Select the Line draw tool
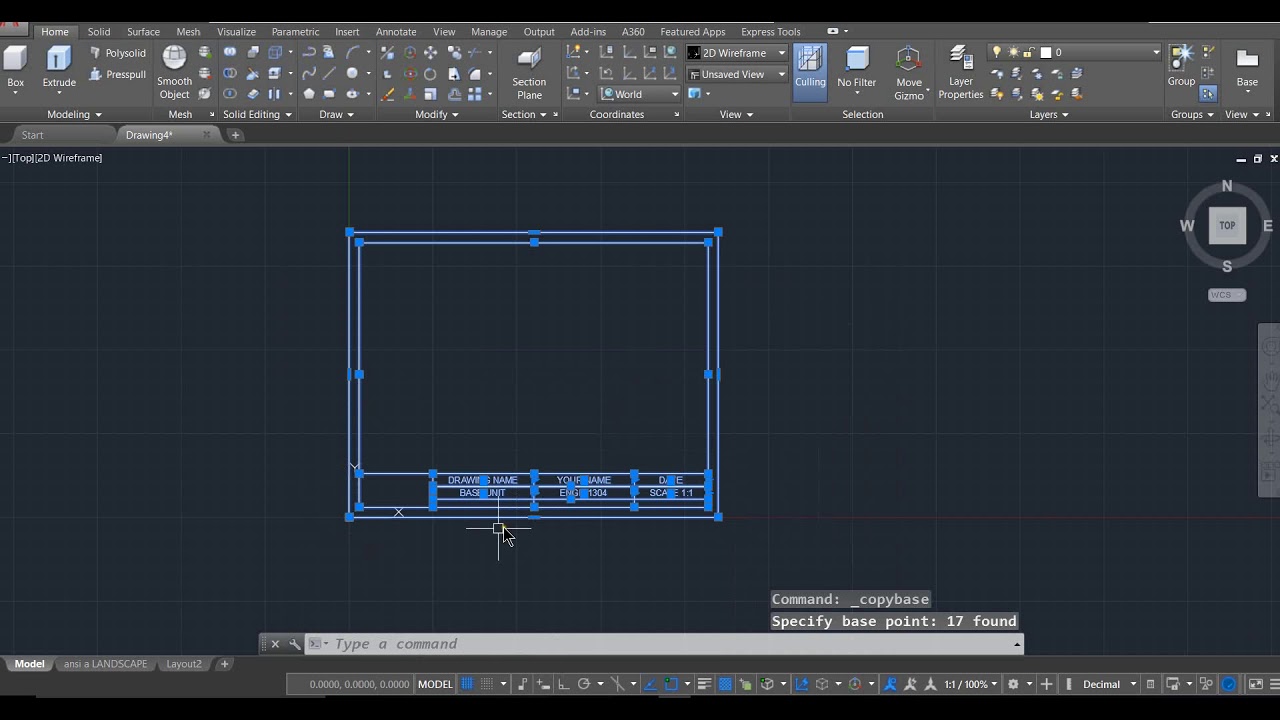This screenshot has height=720, width=1280. 329,74
